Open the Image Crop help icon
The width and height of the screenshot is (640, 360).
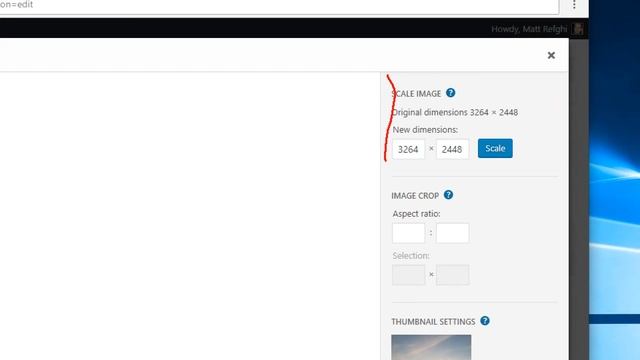pos(448,195)
